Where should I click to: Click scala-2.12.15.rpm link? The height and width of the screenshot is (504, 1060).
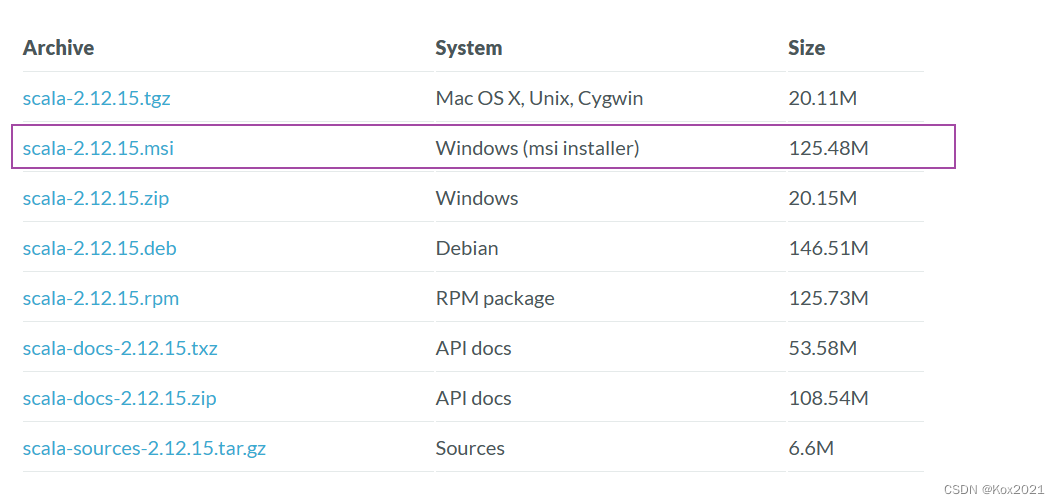point(101,298)
